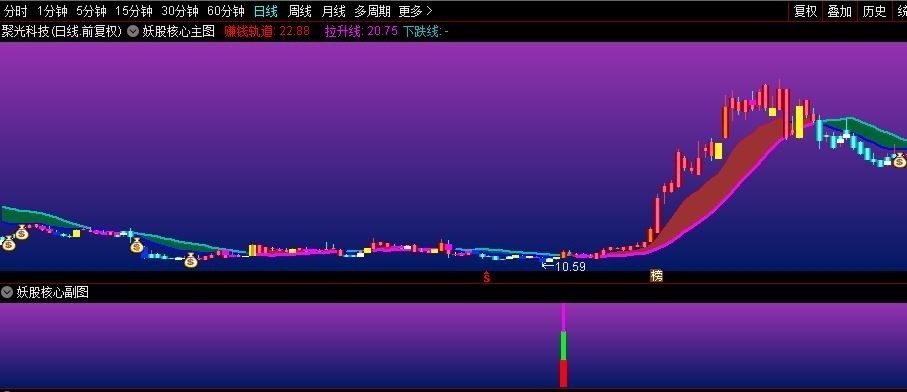Select the 30分钟 period tab
The width and height of the screenshot is (907, 392).
click(x=180, y=11)
